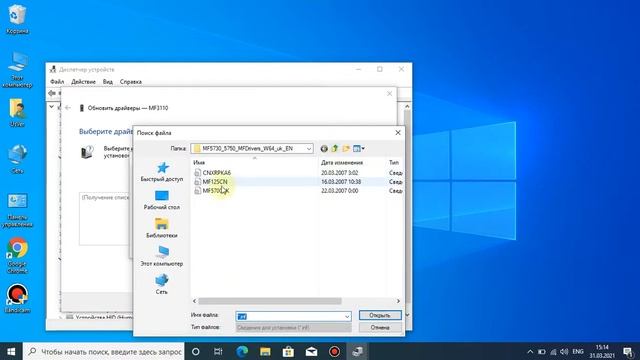The height and width of the screenshot is (360, 640).
Task: Sort by Тип column header
Action: point(394,162)
